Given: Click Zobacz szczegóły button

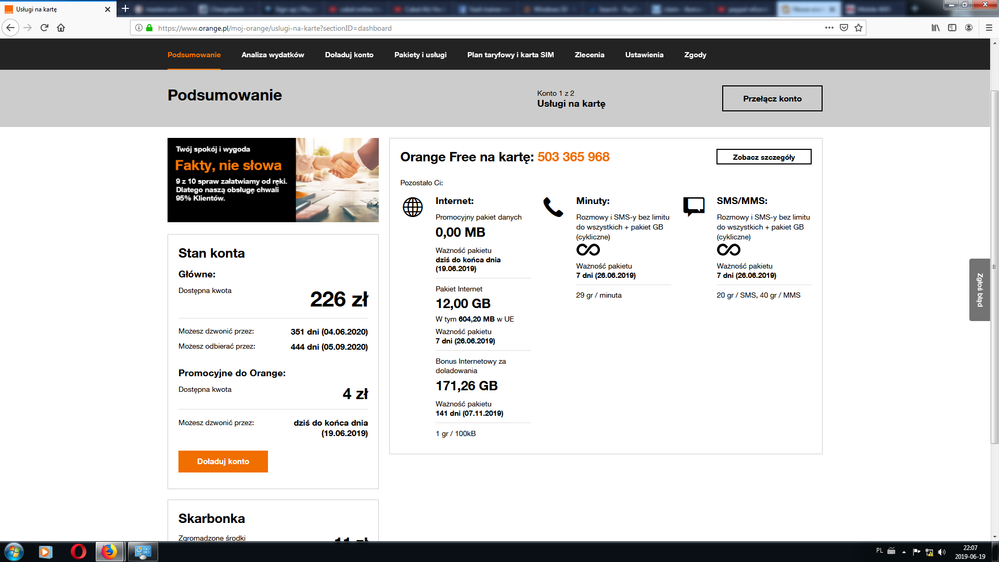Looking at the screenshot, I should tap(764, 157).
